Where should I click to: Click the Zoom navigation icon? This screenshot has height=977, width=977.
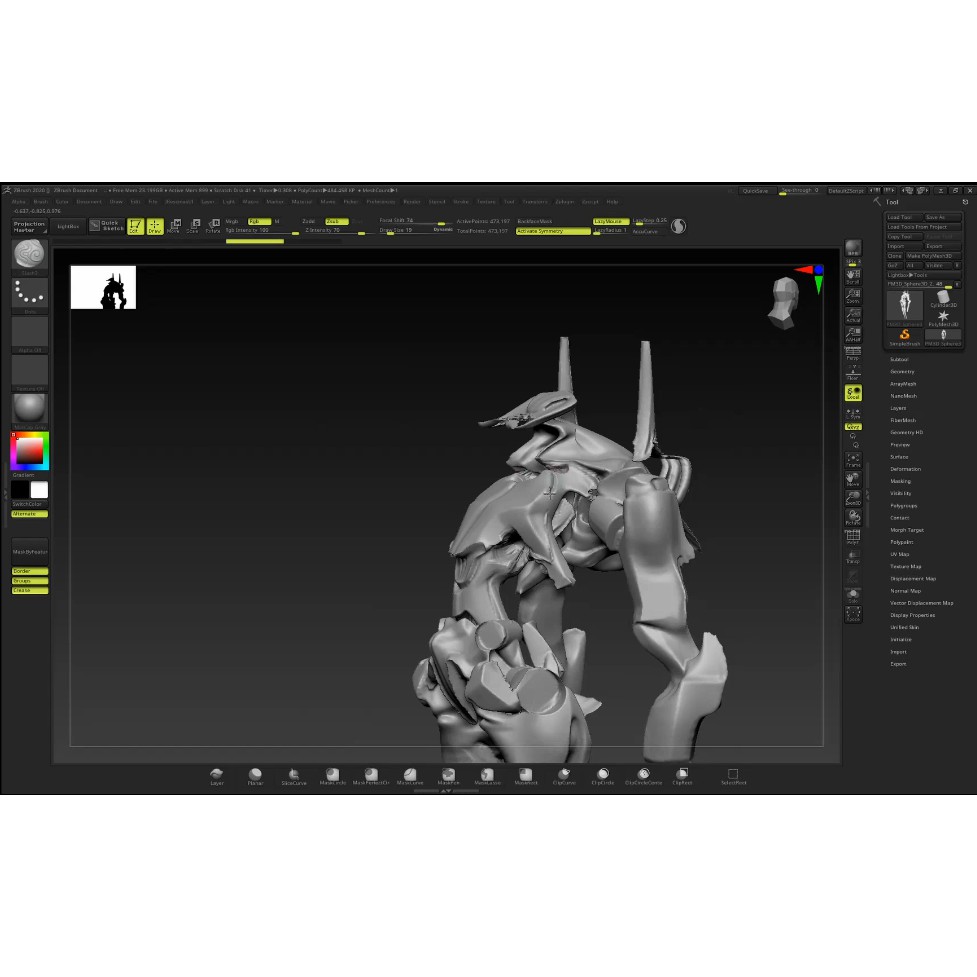(x=853, y=295)
